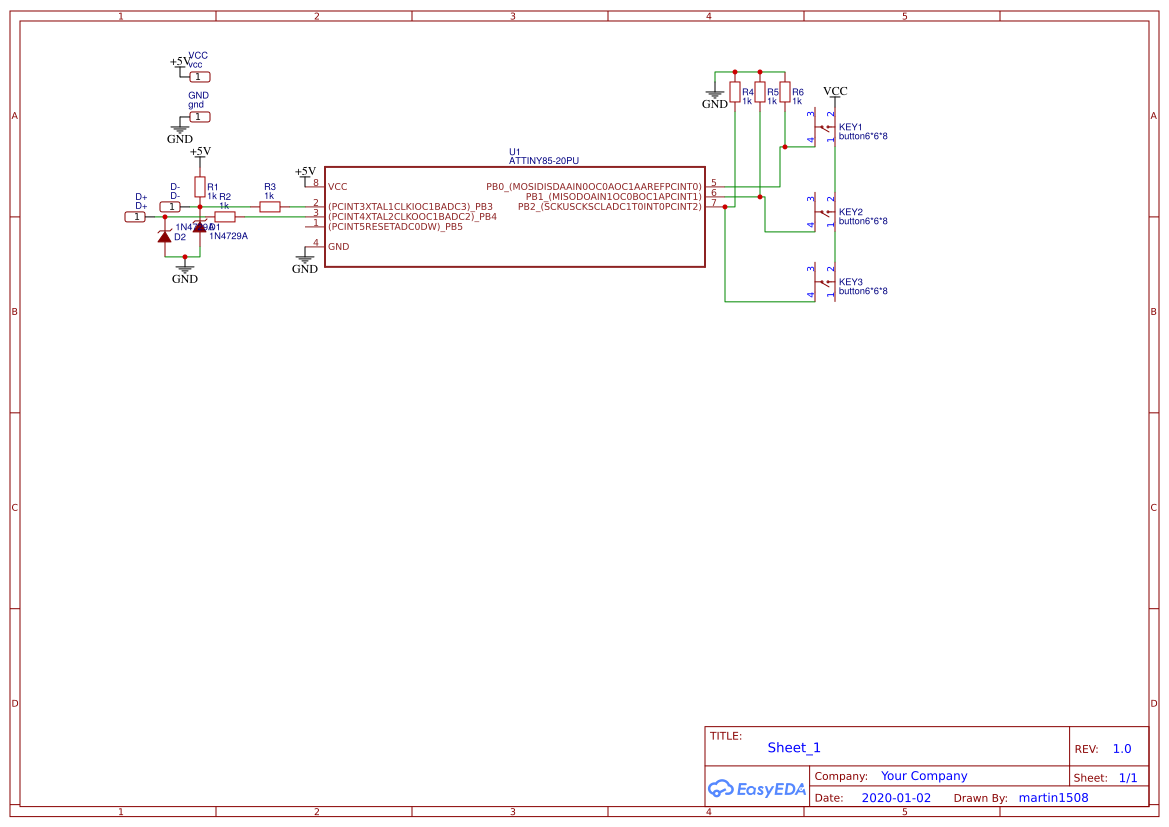1169x827 pixels.
Task: Select the Sheet_1 title text
Action: click(x=794, y=748)
